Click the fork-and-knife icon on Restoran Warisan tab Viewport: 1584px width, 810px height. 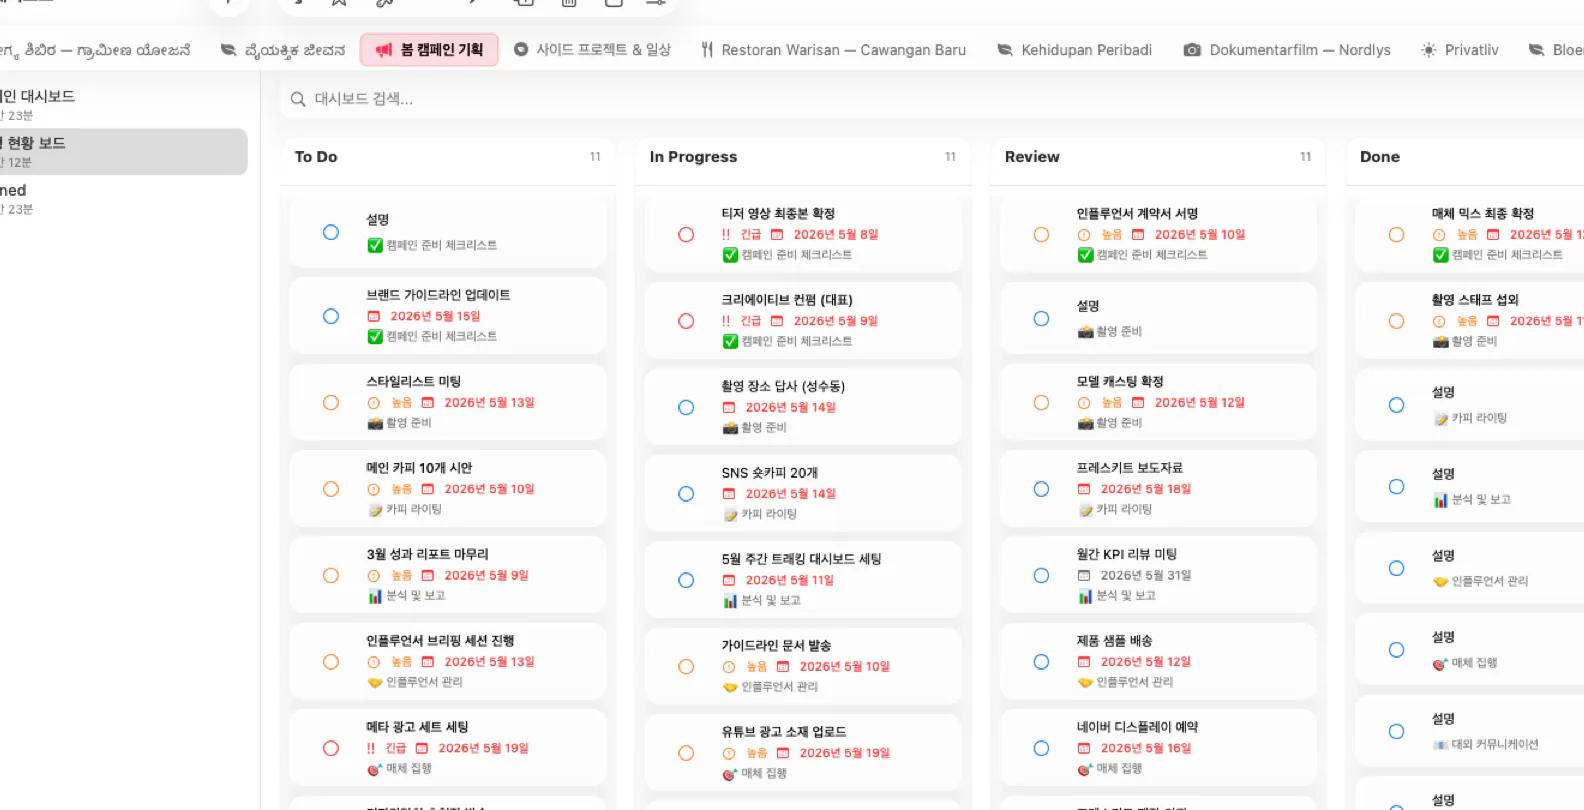(x=707, y=50)
